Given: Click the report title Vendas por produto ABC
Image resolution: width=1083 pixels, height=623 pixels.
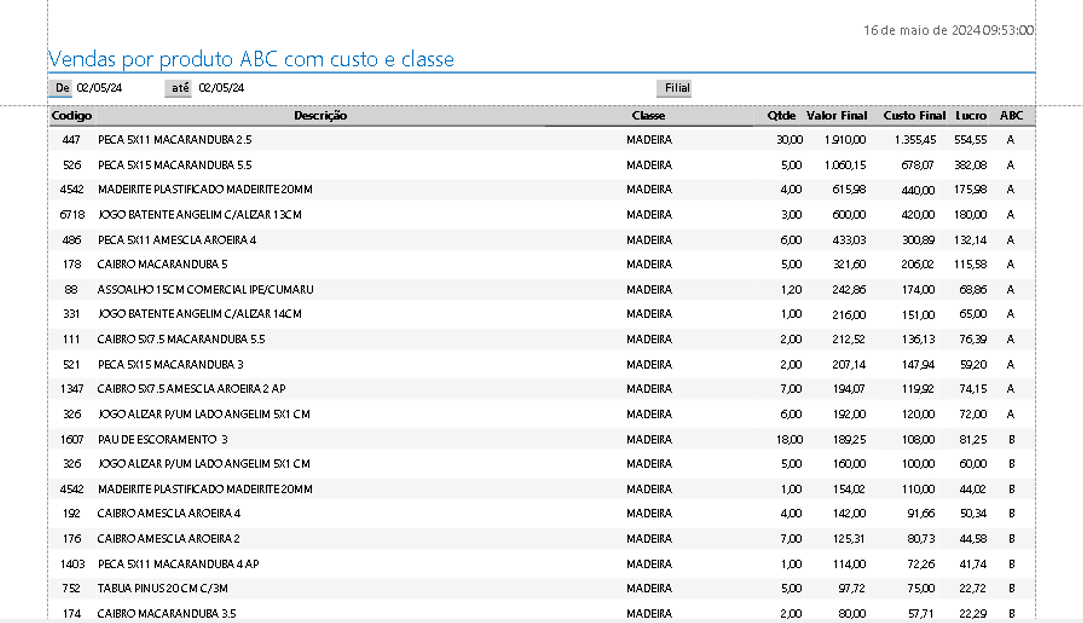Looking at the screenshot, I should pyautogui.click(x=251, y=60).
